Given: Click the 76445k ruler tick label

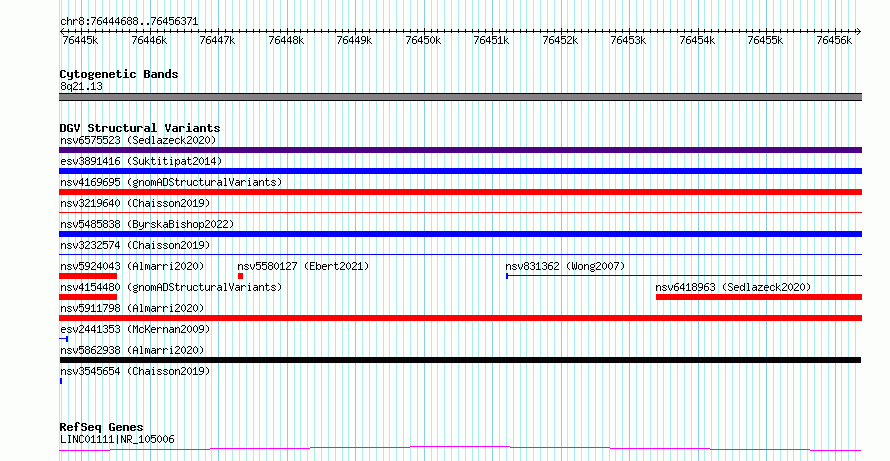Looking at the screenshot, I should (80, 40).
